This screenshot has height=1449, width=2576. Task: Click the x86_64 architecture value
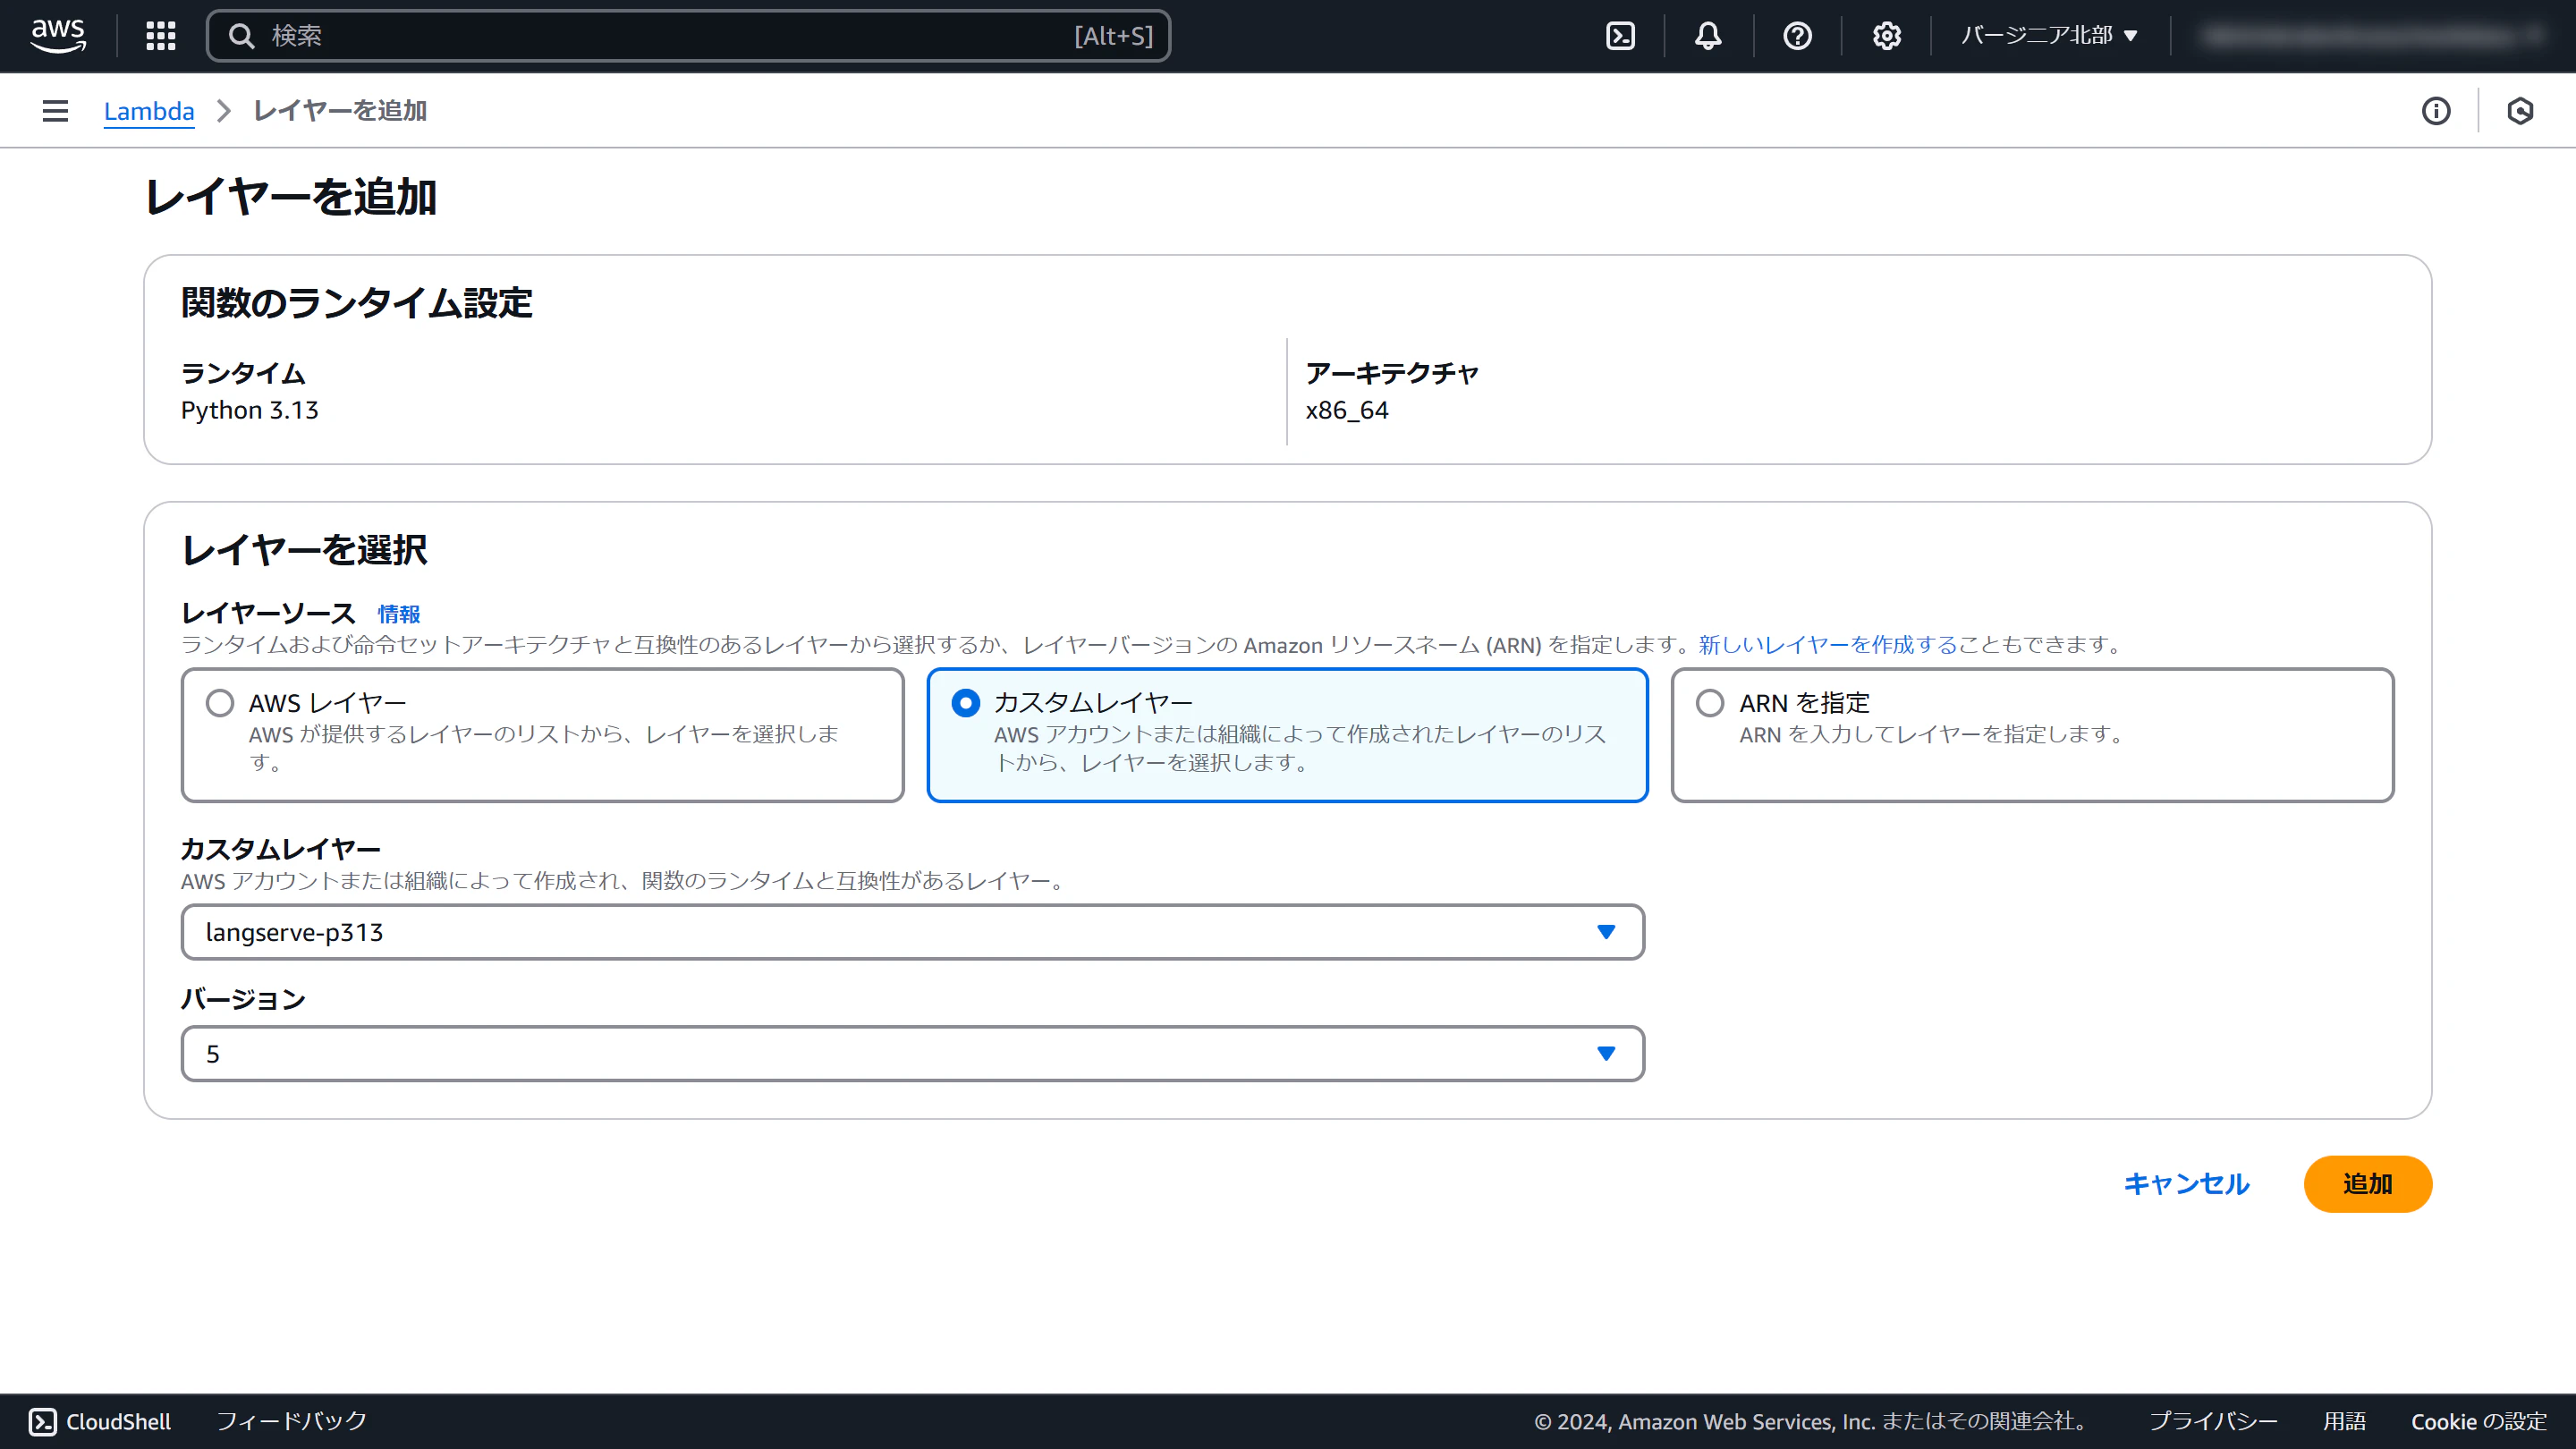pos(1346,410)
